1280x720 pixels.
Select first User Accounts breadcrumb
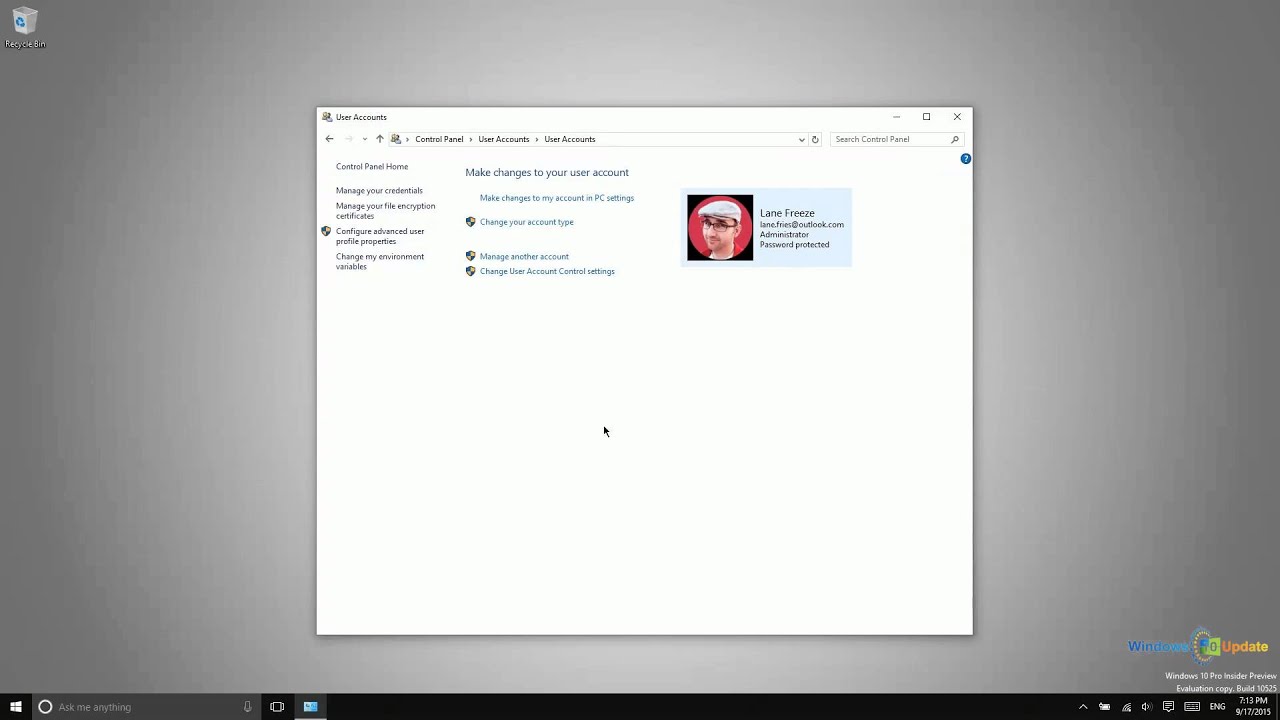[x=503, y=139]
